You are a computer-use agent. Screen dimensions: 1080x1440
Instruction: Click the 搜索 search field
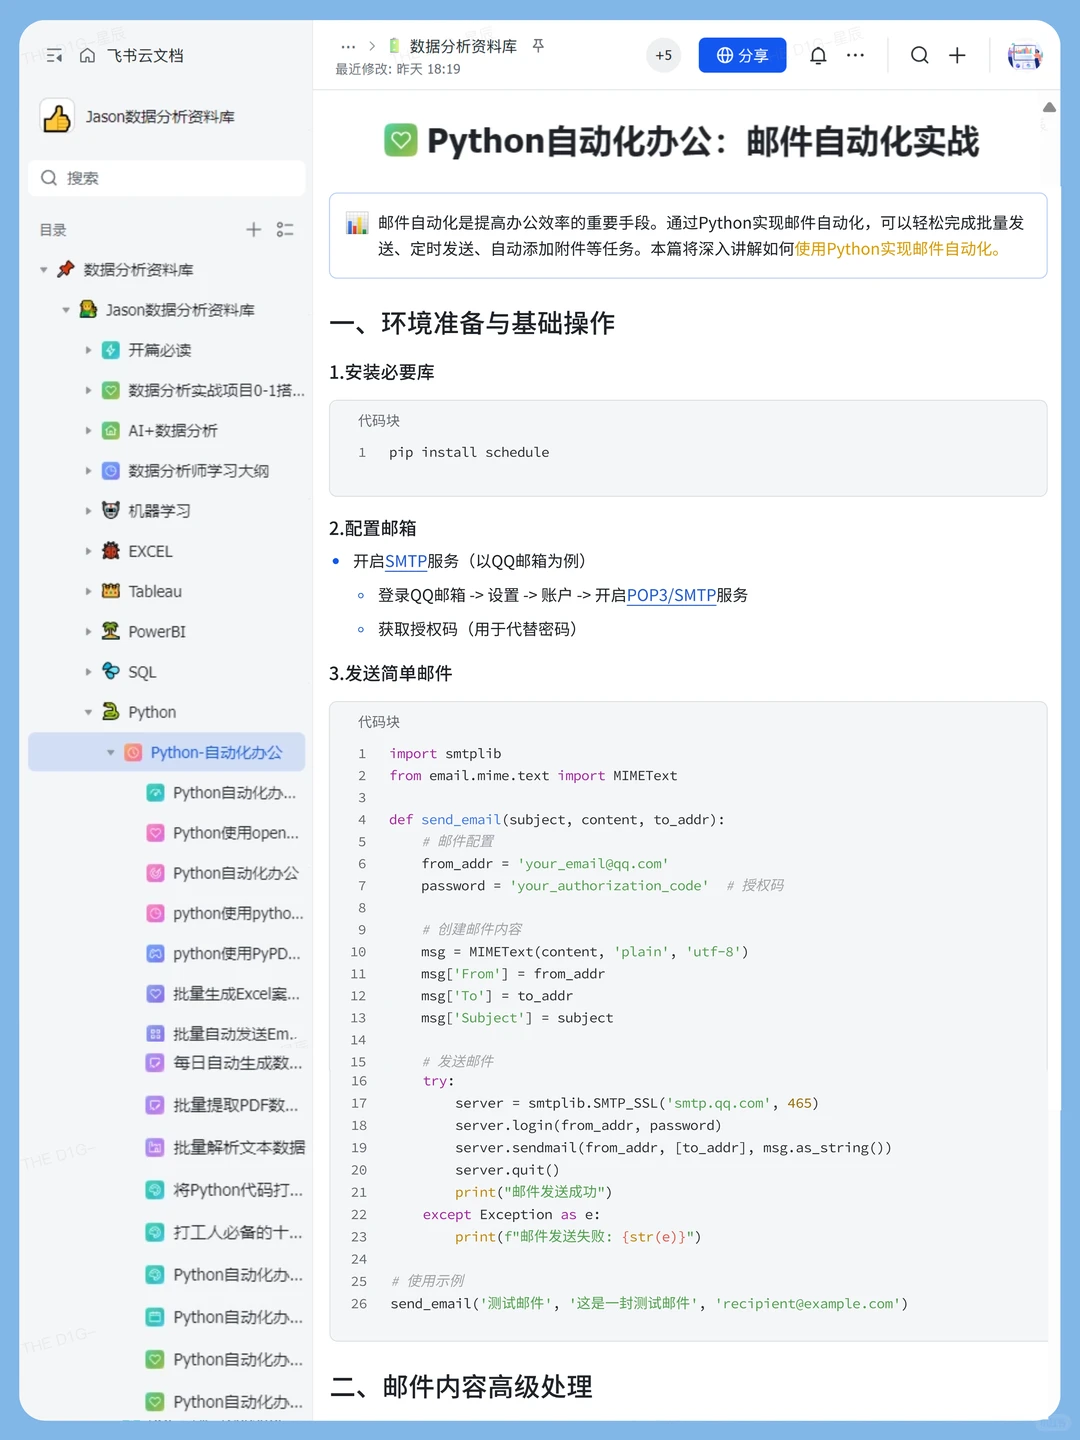[166, 178]
